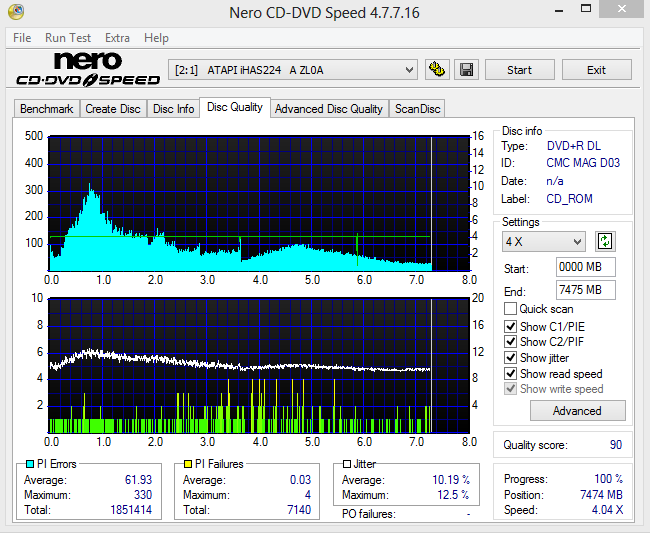Click the disc type DVD+R DL
This screenshot has width=650, height=533.
(x=574, y=146)
